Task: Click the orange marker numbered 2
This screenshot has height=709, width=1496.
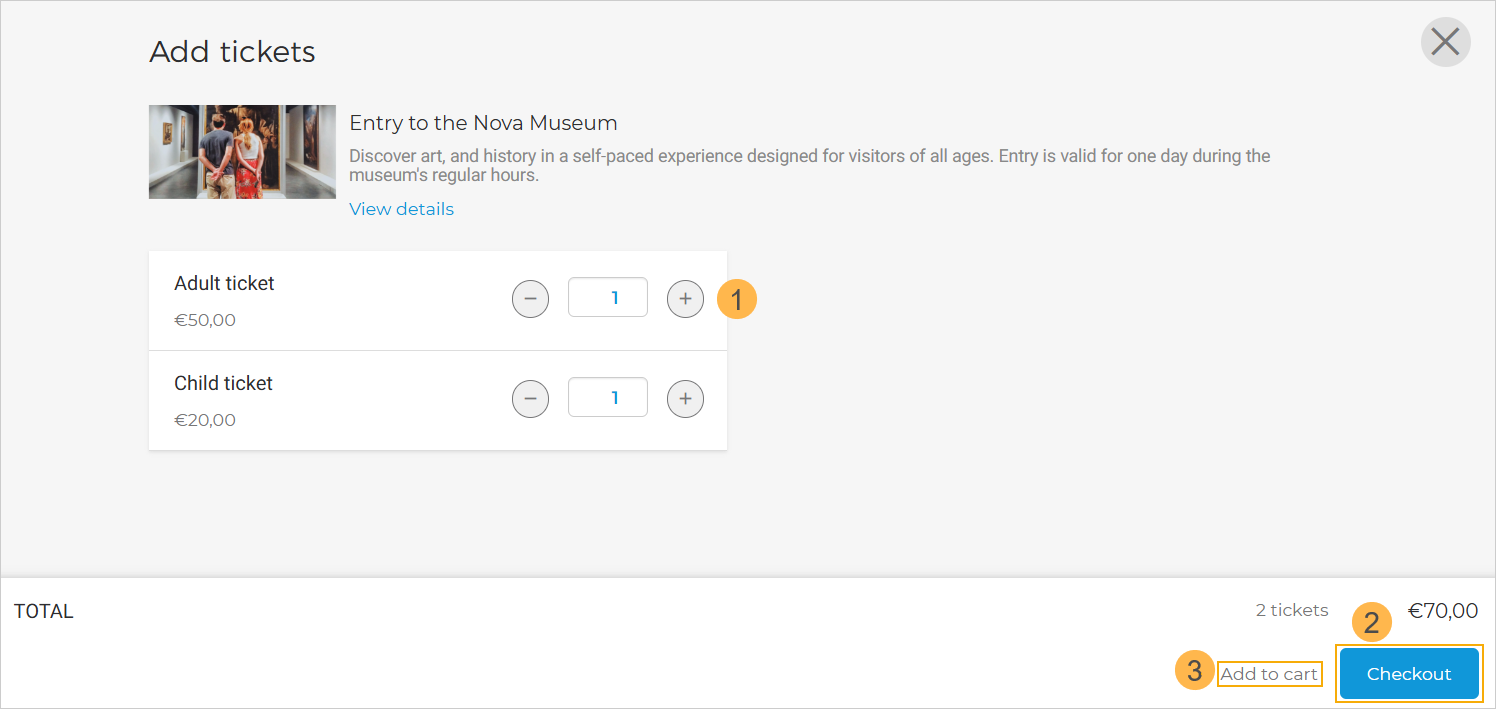Action: (1372, 623)
